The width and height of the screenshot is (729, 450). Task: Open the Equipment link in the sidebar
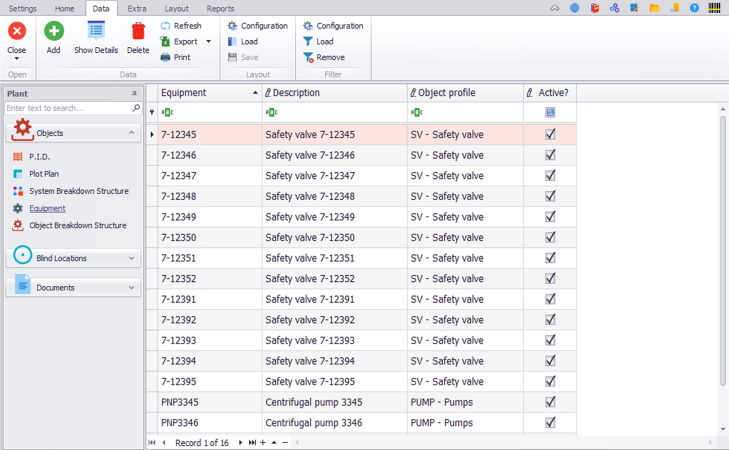point(47,208)
